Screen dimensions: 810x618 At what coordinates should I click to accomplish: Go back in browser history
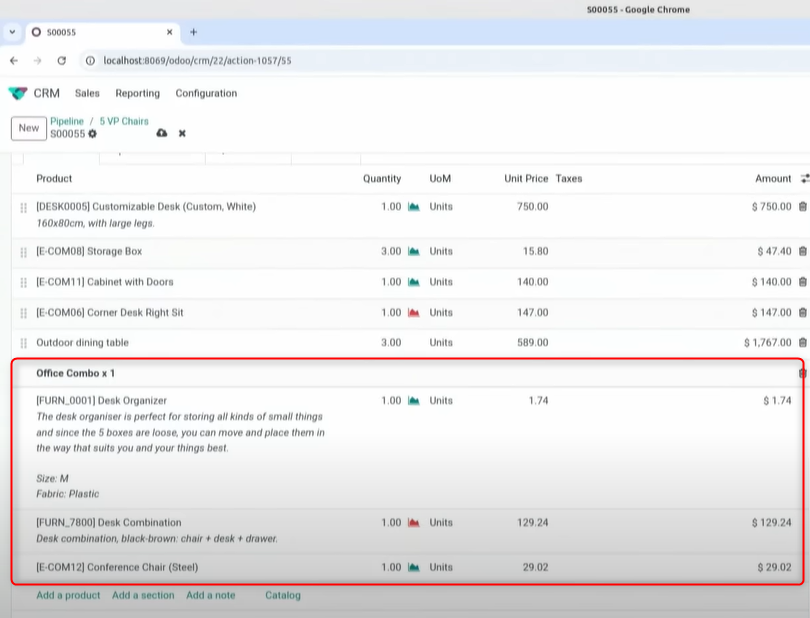click(14, 60)
